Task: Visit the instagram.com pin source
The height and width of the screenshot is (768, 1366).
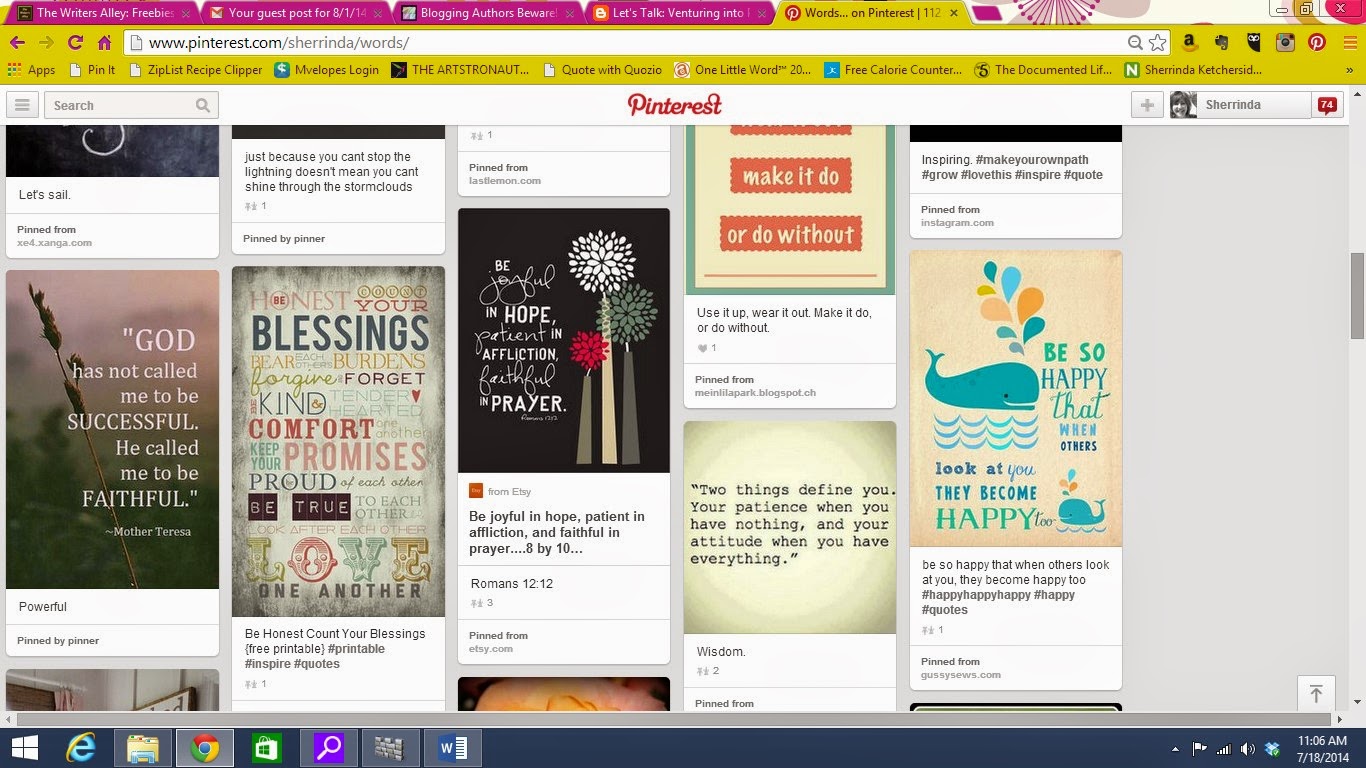Action: tap(957, 222)
